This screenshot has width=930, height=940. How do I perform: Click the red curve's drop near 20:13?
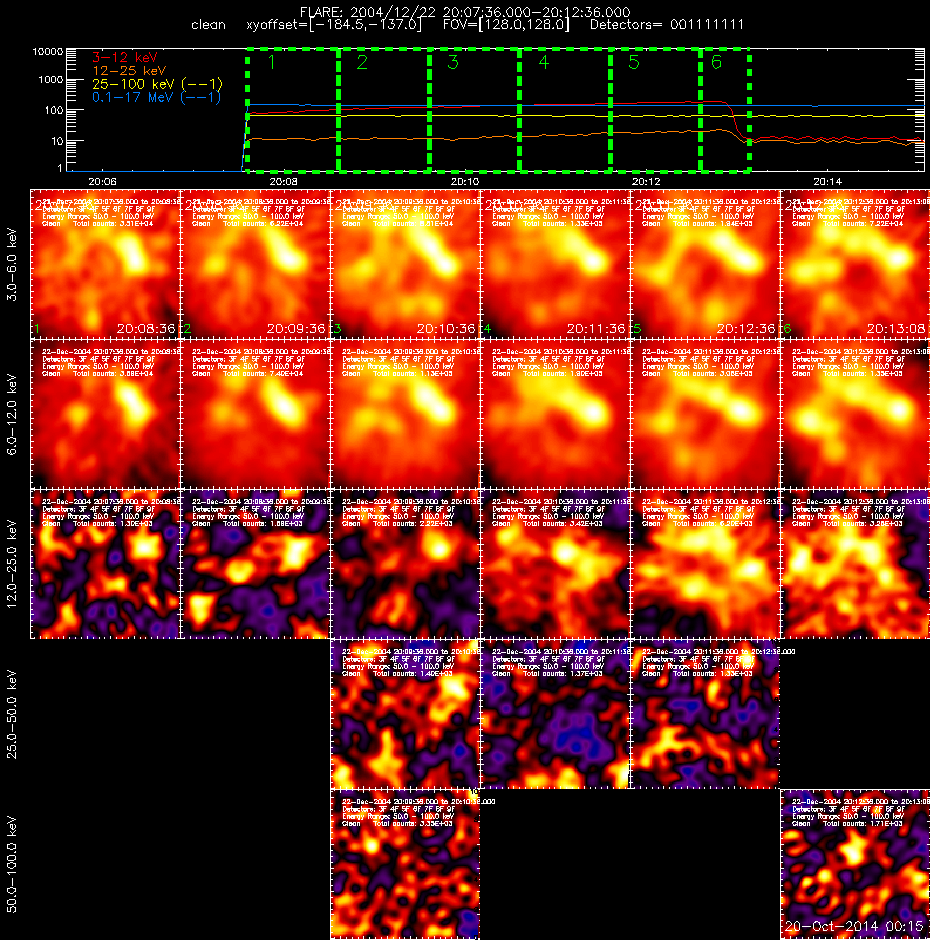tap(735, 123)
